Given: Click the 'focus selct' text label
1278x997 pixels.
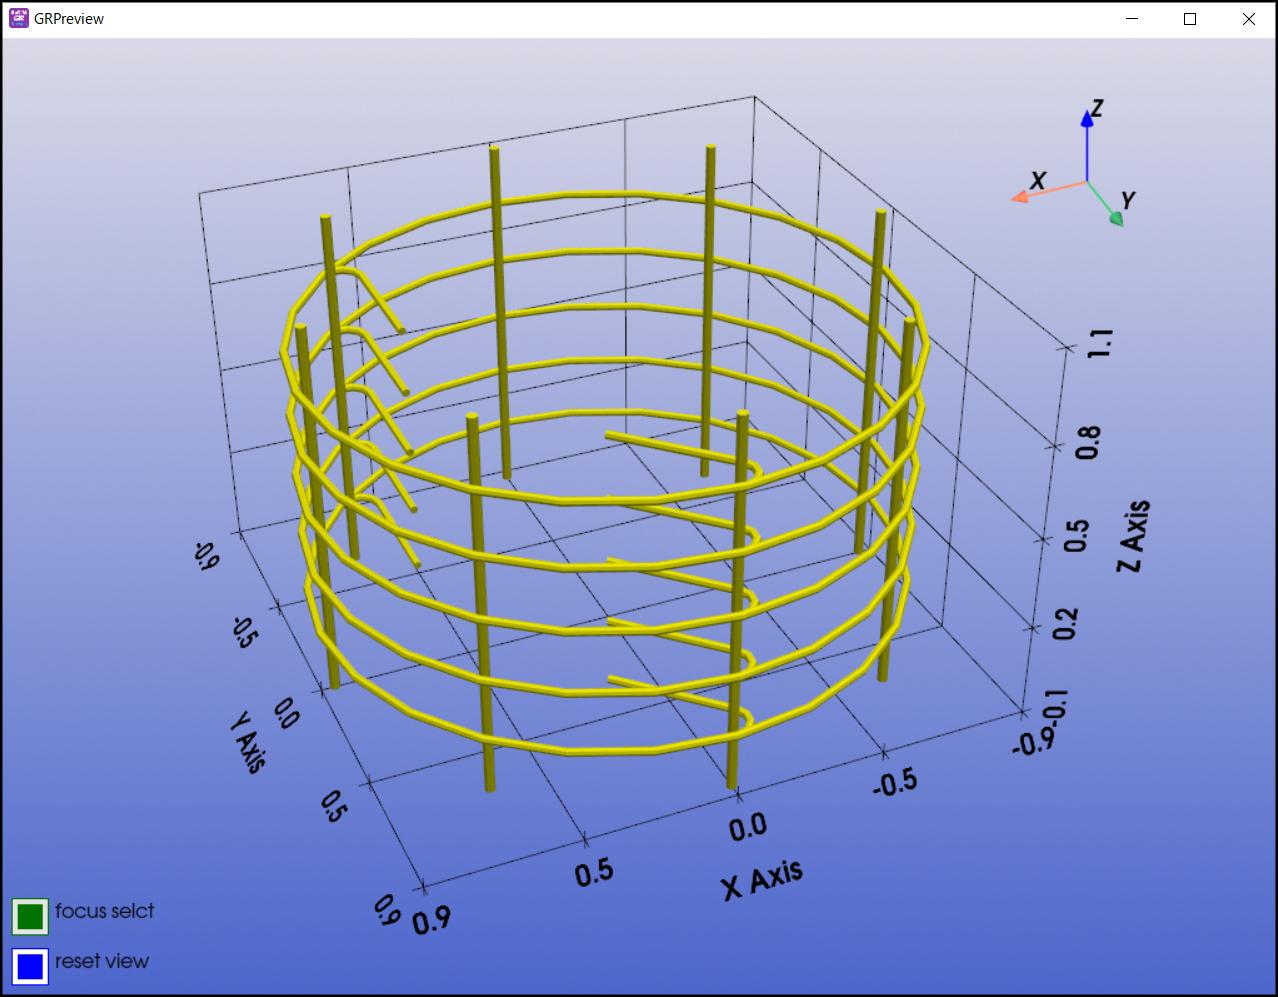Looking at the screenshot, I should (x=104, y=911).
